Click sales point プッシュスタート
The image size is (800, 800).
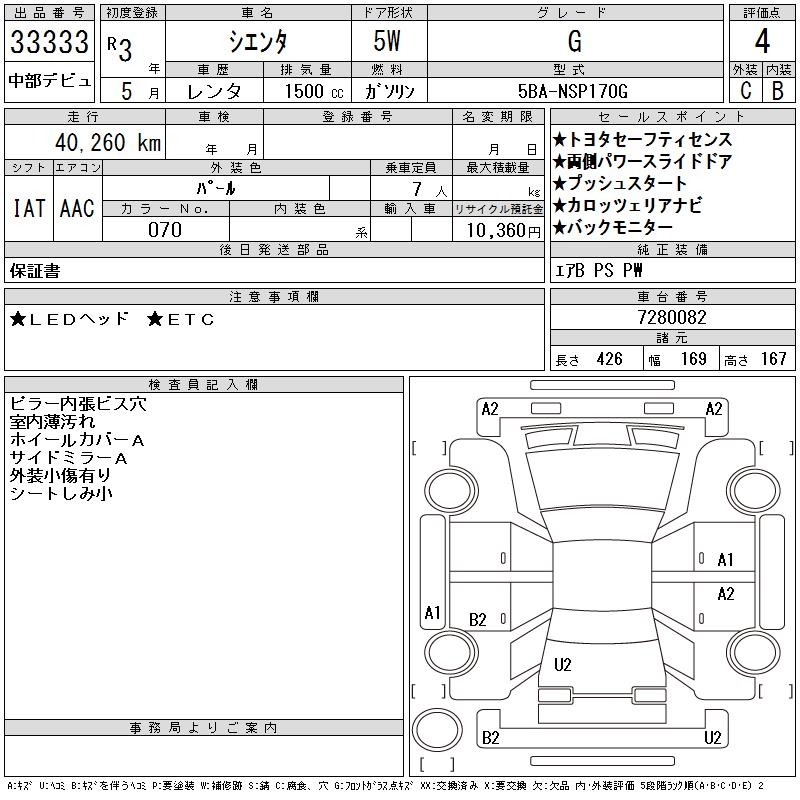point(620,183)
